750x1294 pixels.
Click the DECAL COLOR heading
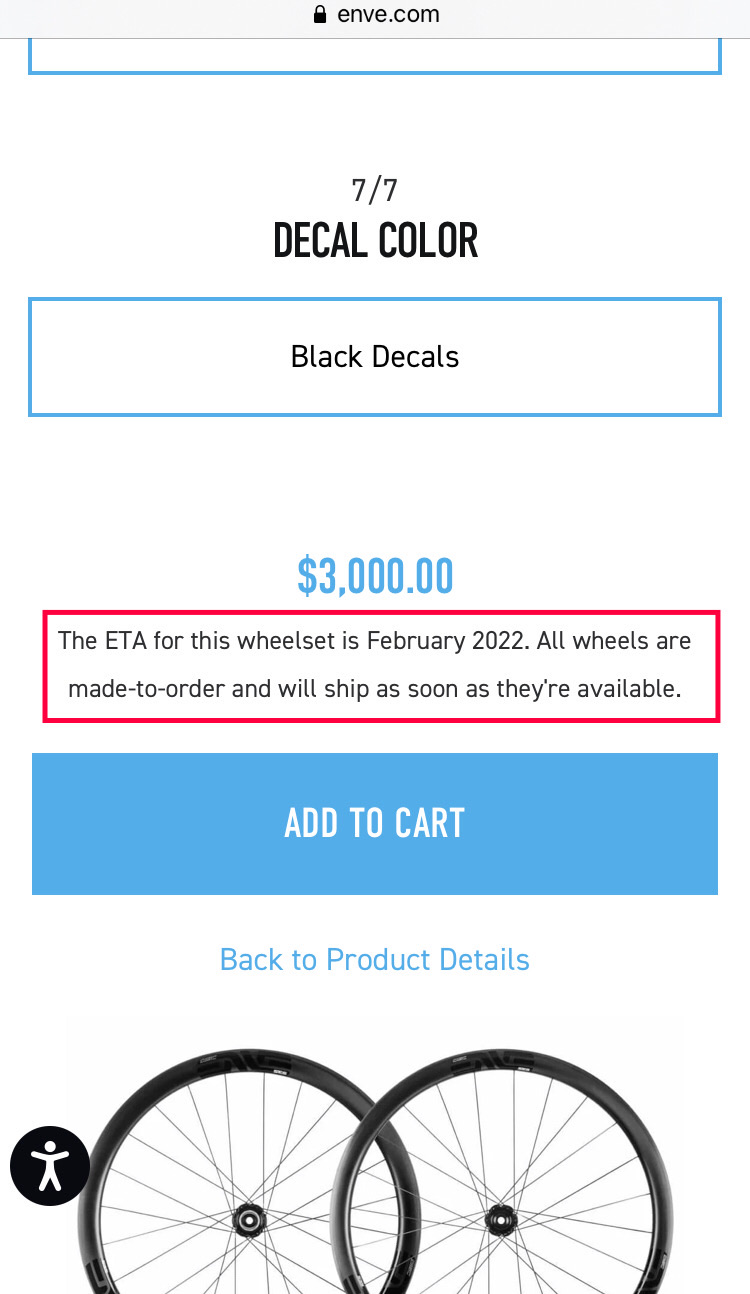[x=375, y=242]
